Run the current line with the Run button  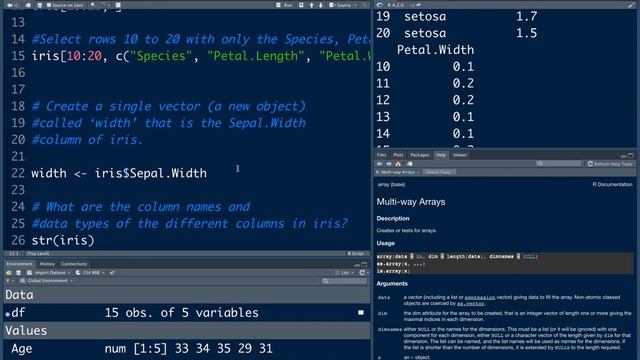click(x=284, y=5)
